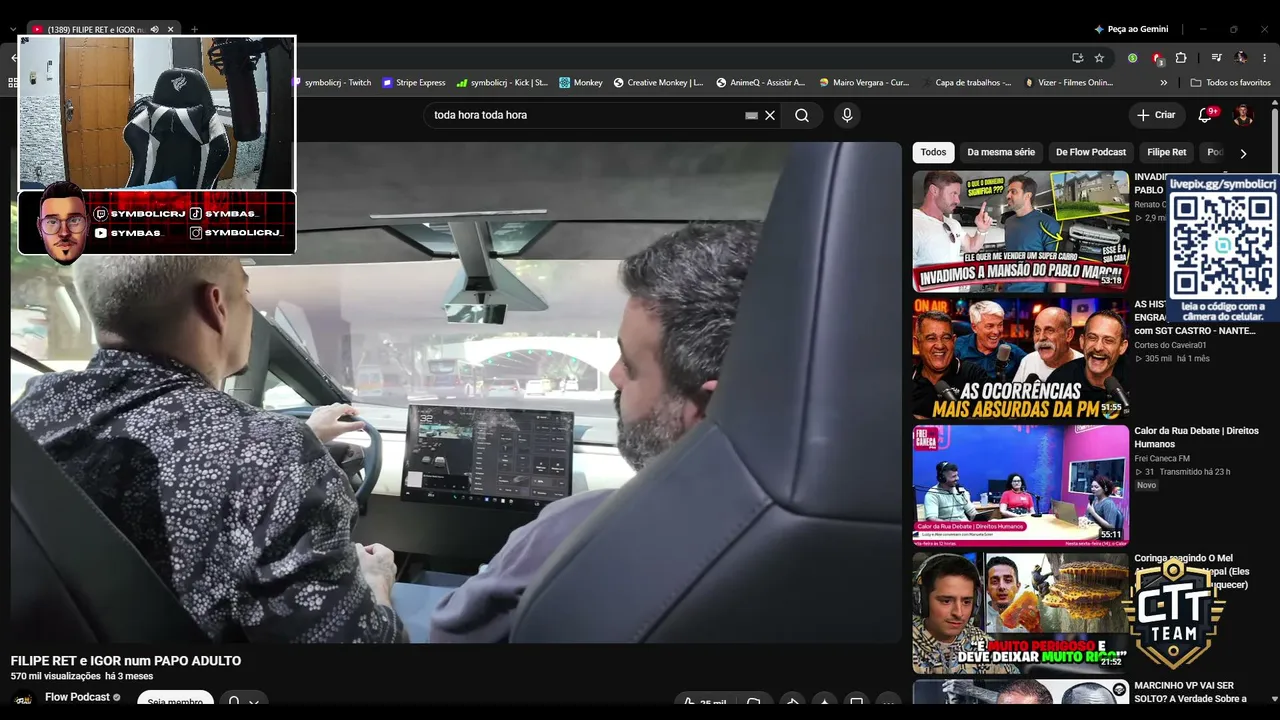
Task: Open the Mairo Vergara bookmark
Action: pyautogui.click(x=864, y=83)
